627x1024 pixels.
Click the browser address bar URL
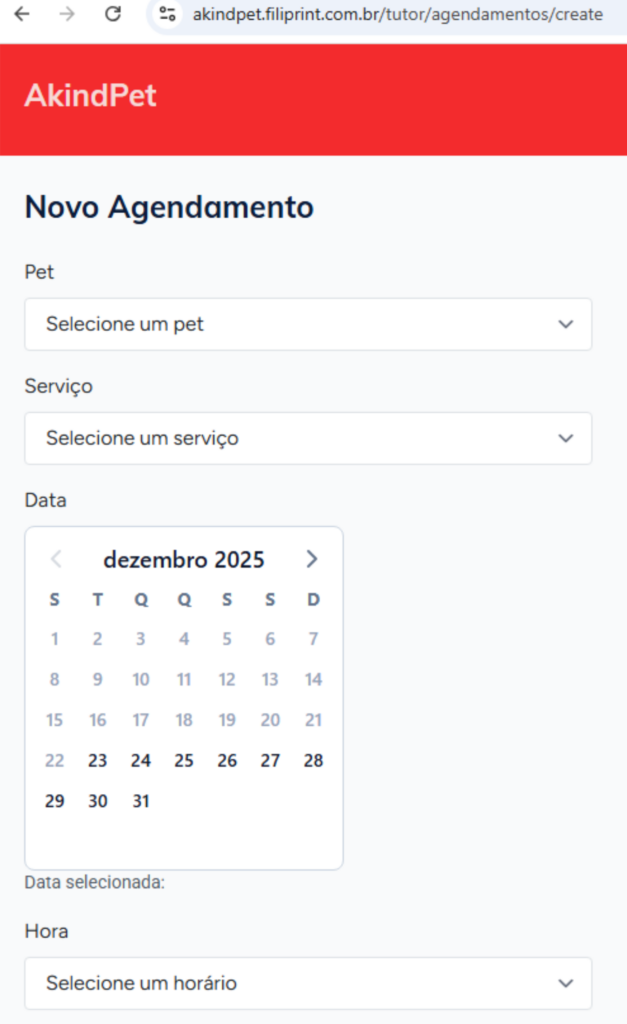coord(397,15)
